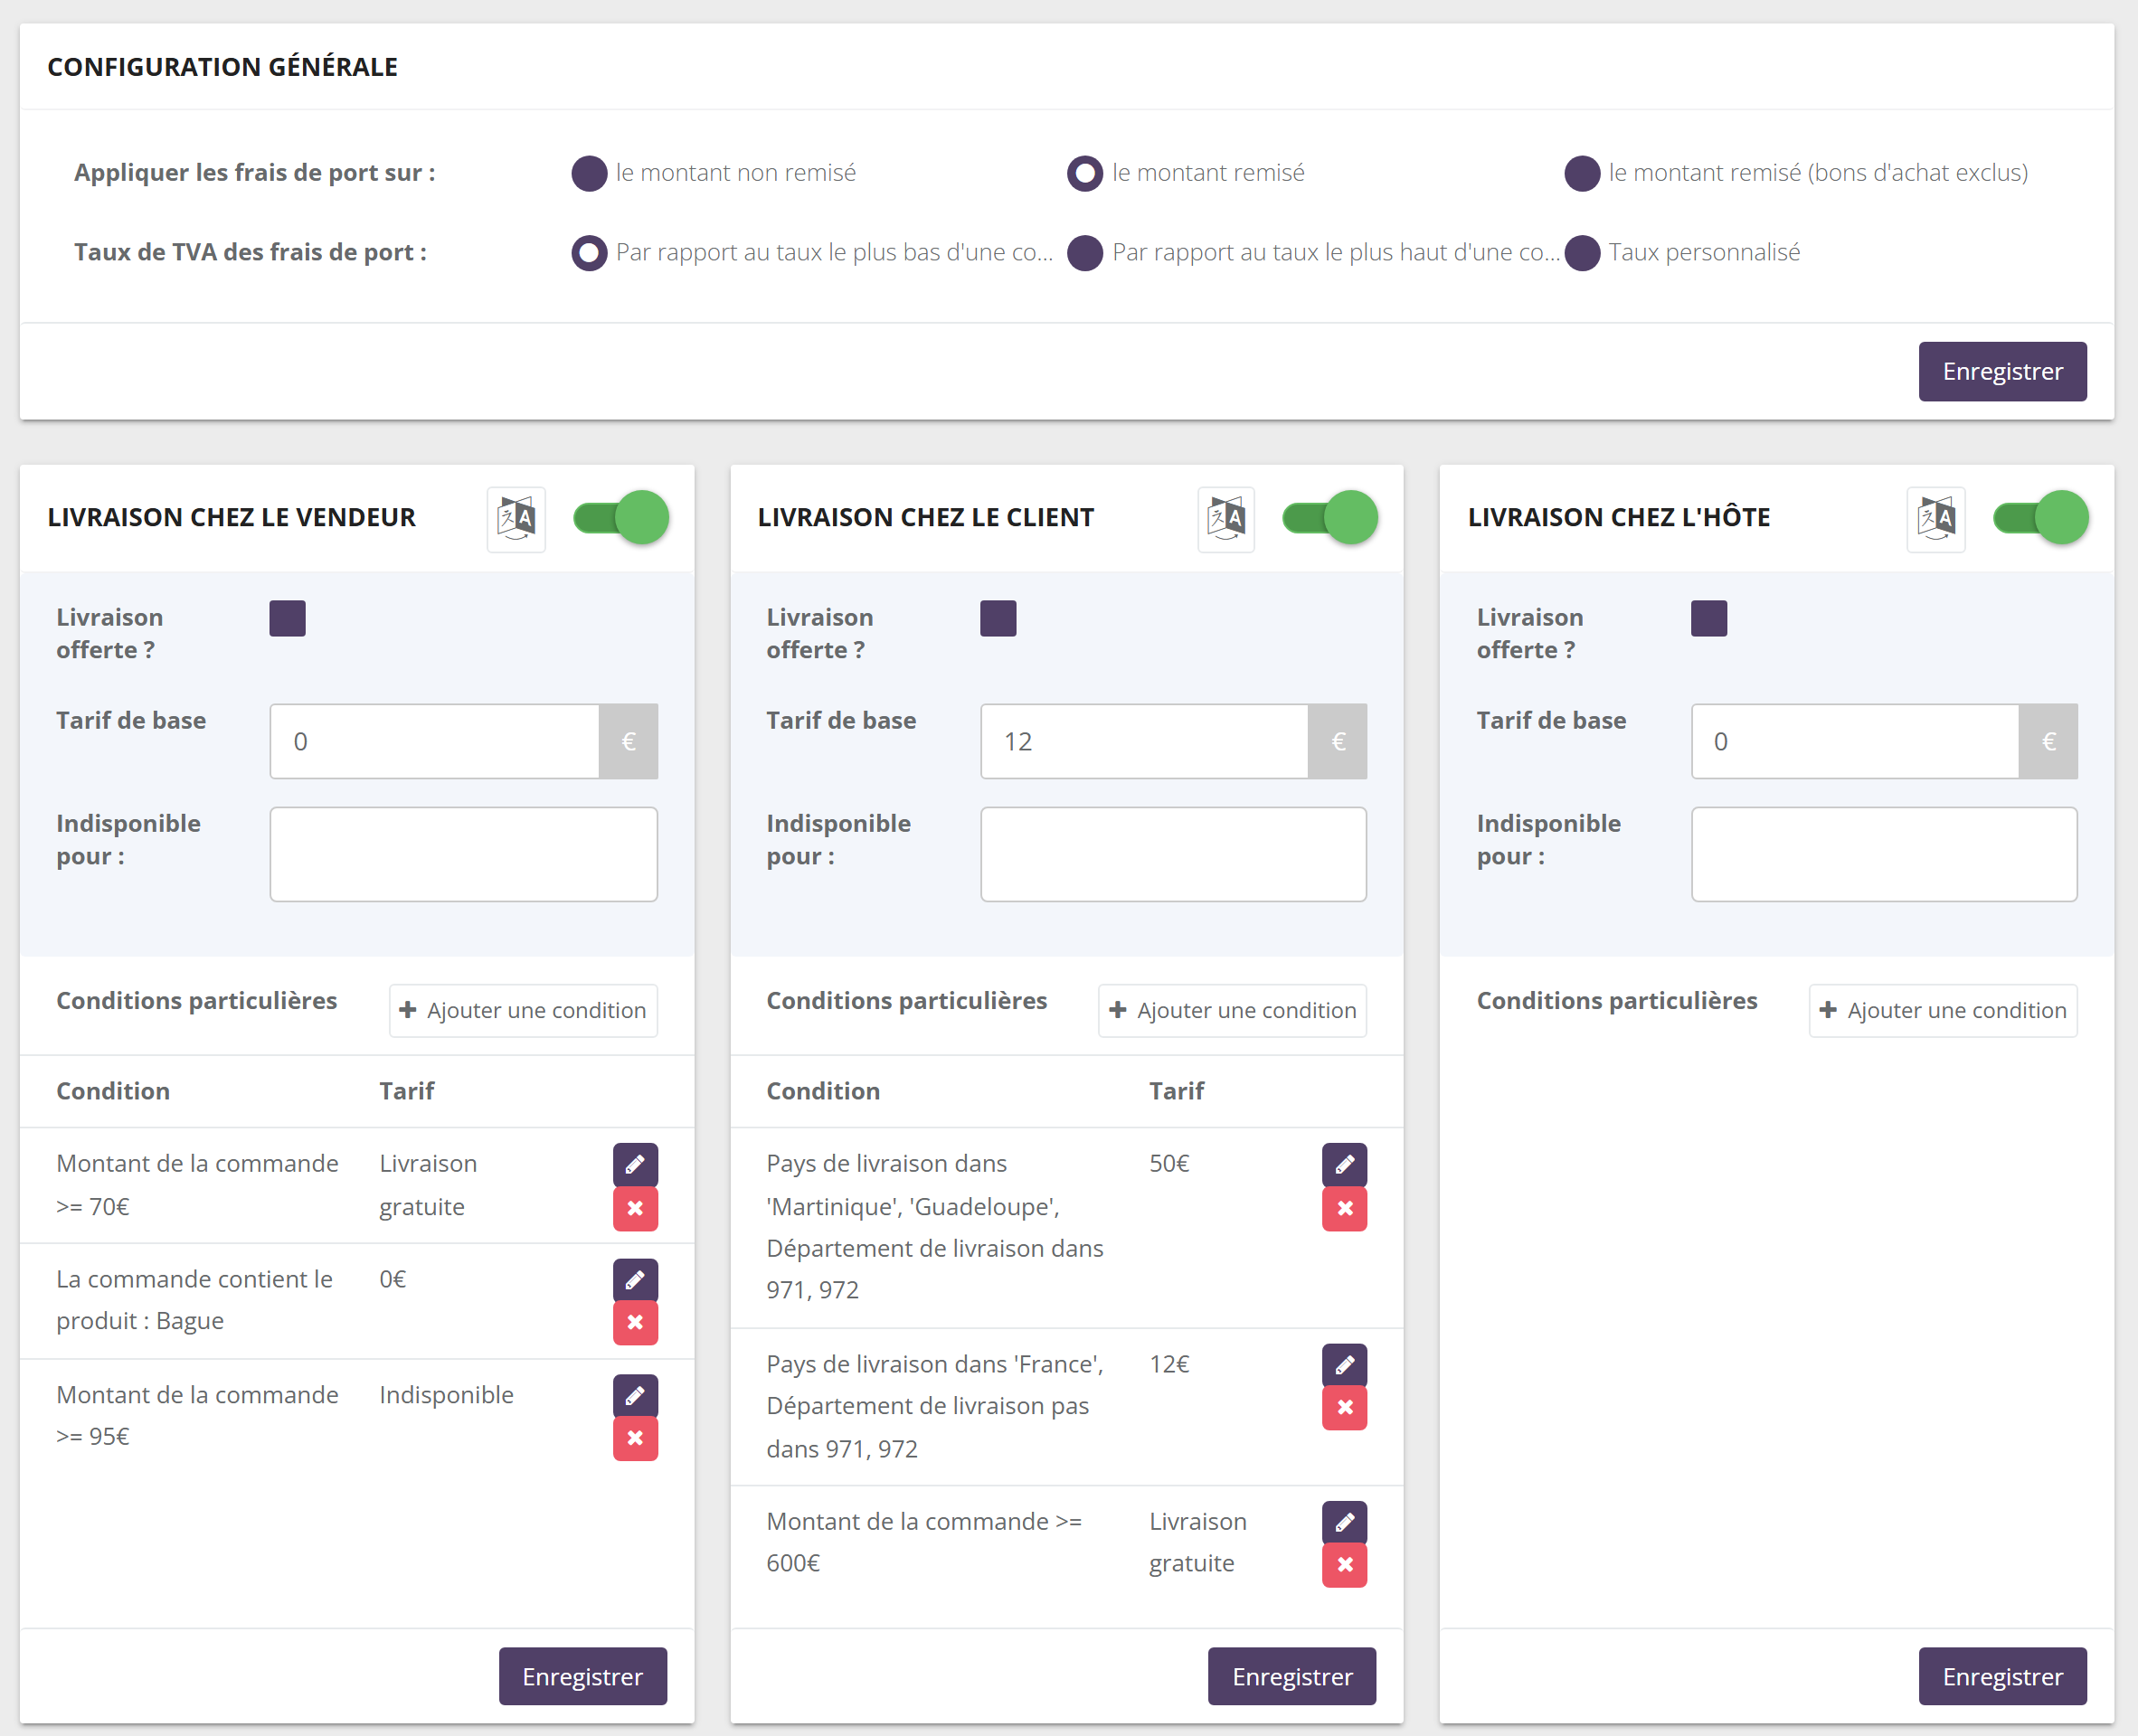2138x1736 pixels.
Task: Open translation icon for Livraison chez l'hôte
Action: coord(1936,518)
